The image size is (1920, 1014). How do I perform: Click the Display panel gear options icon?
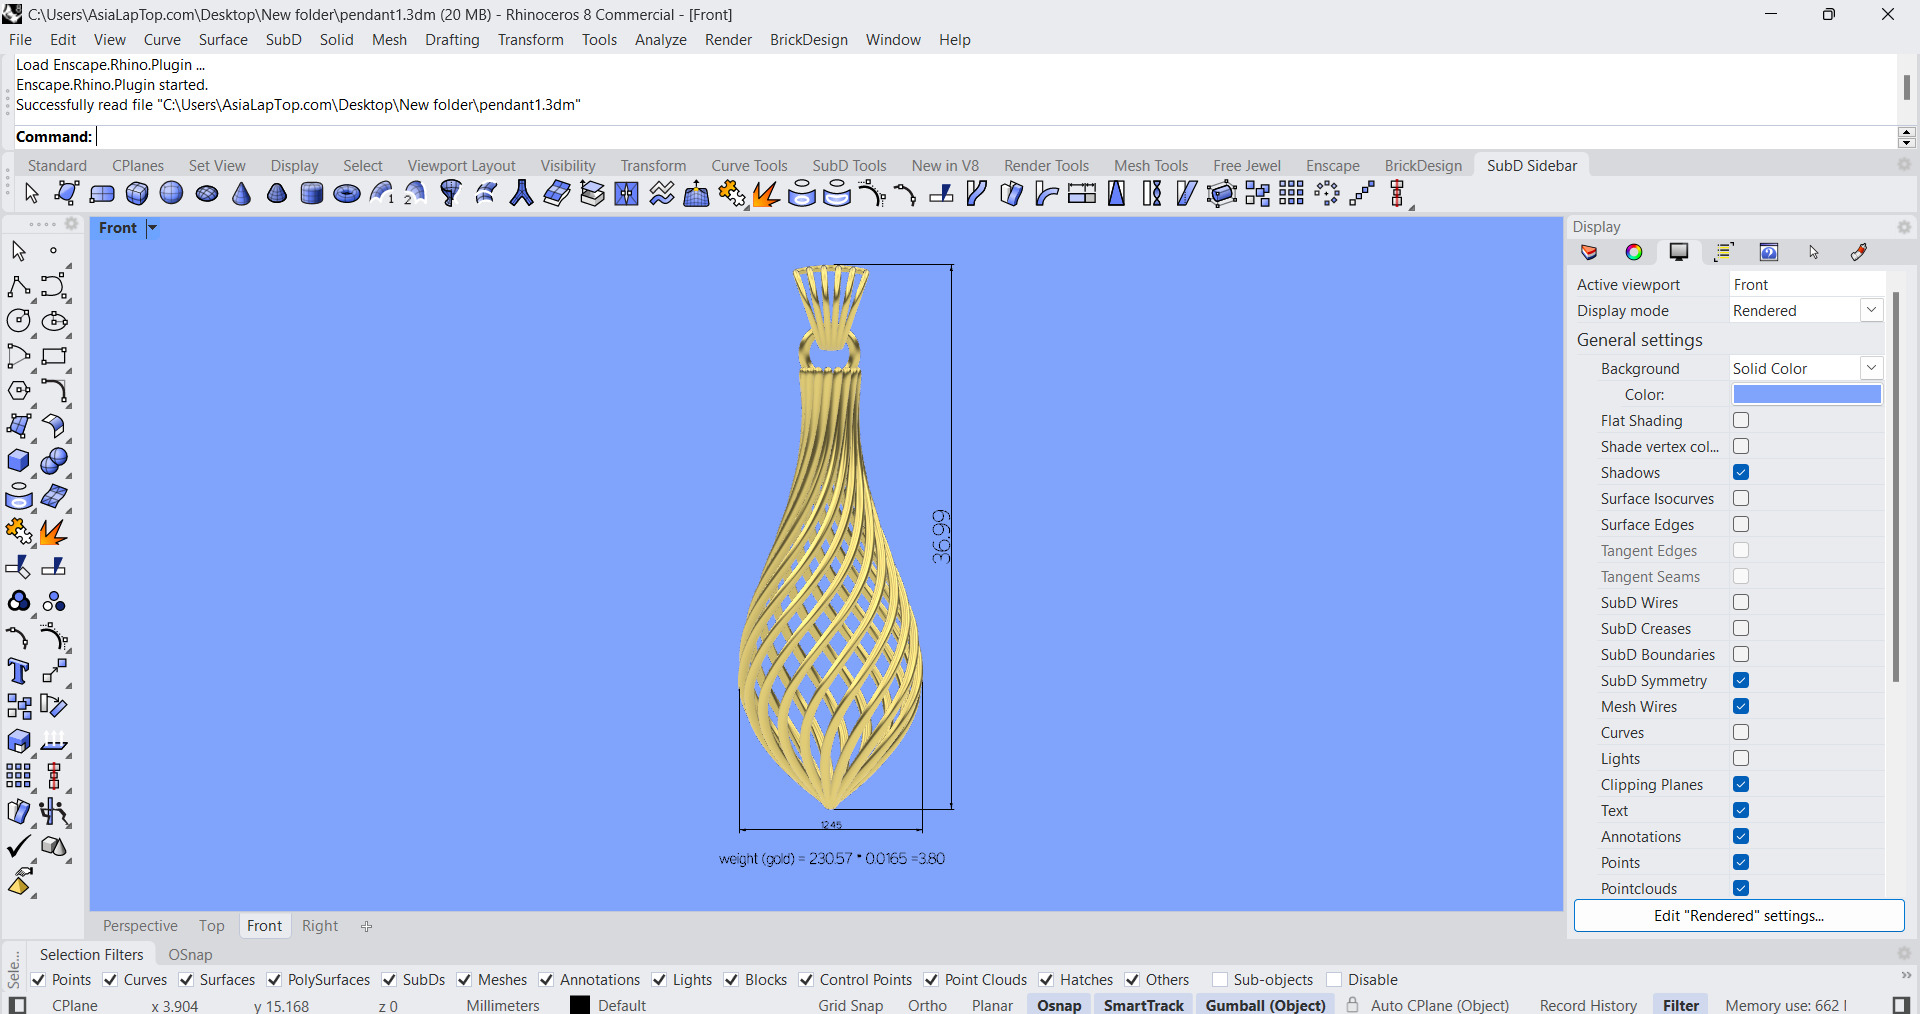click(1904, 227)
